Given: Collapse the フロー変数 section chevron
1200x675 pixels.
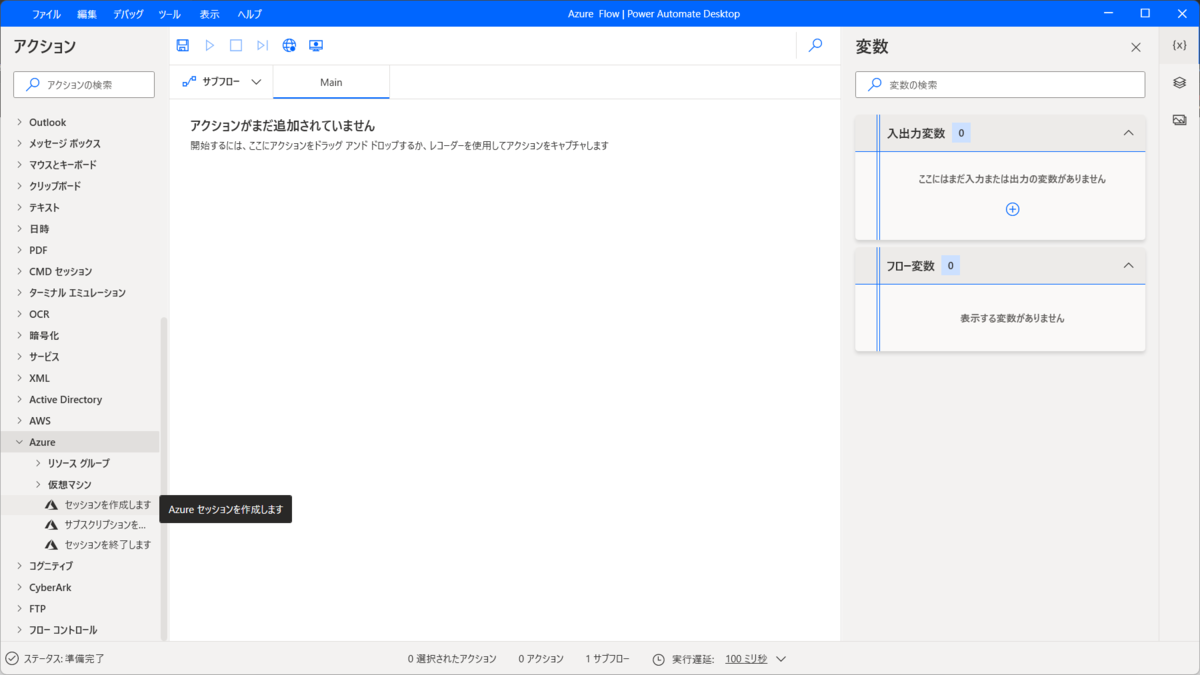Looking at the screenshot, I should click(x=1128, y=266).
